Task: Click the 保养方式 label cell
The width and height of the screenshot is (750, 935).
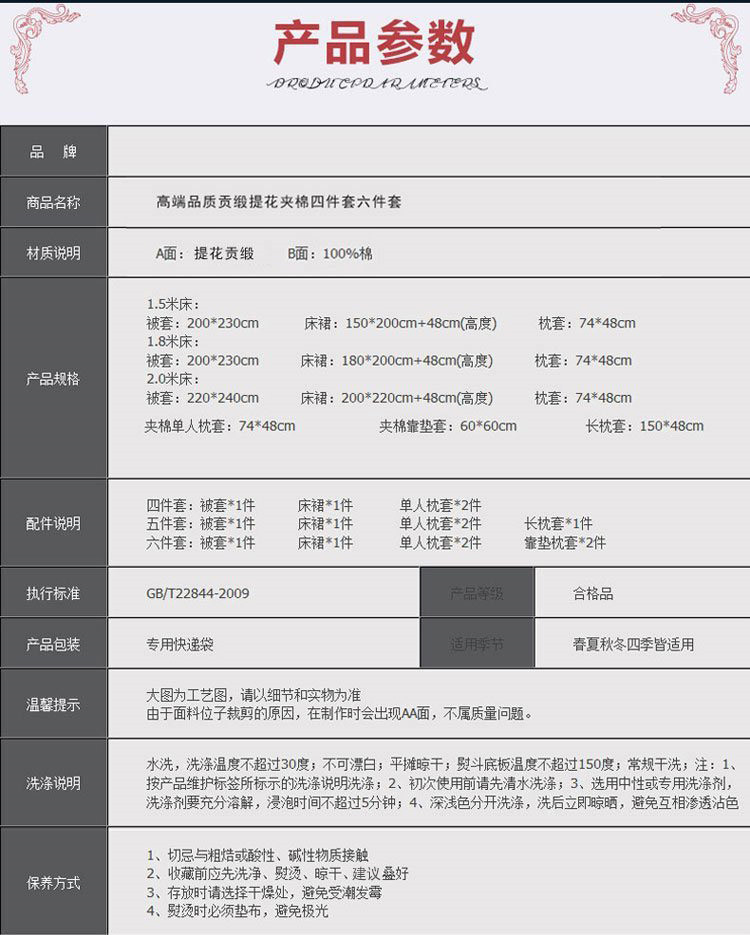Action: 53,883
